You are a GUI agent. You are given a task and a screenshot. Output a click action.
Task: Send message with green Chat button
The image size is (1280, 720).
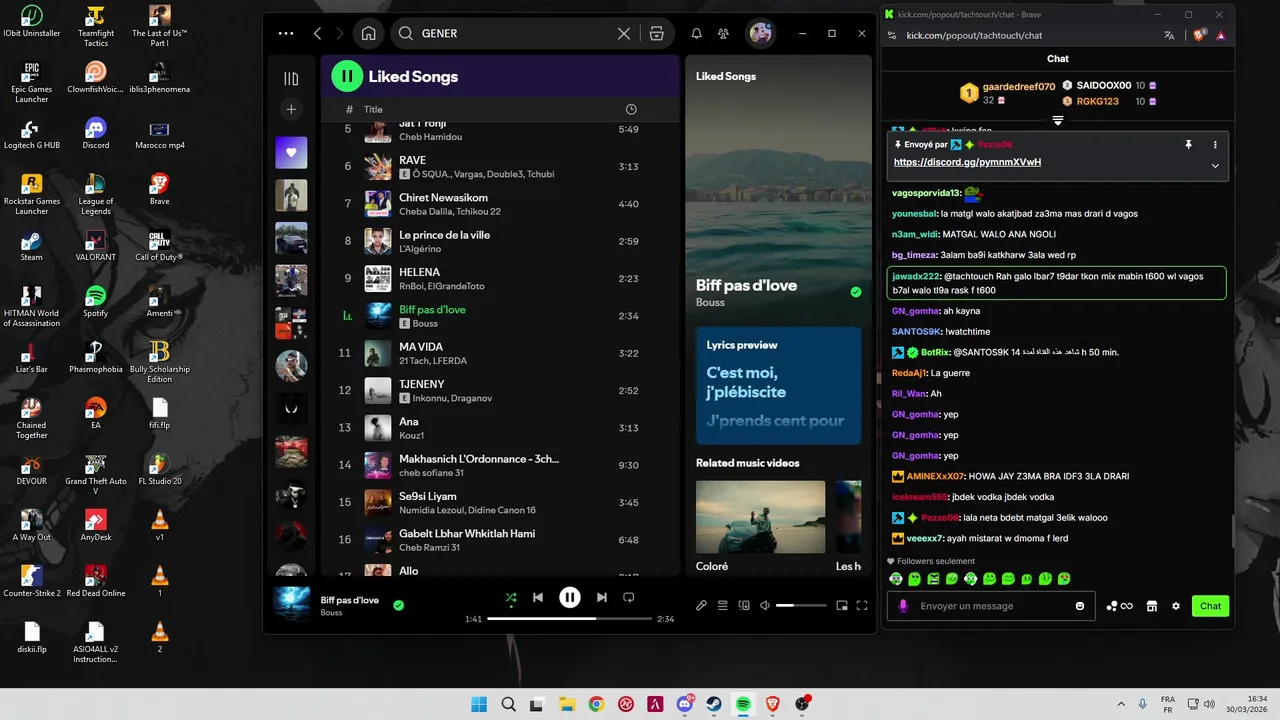click(x=1210, y=606)
